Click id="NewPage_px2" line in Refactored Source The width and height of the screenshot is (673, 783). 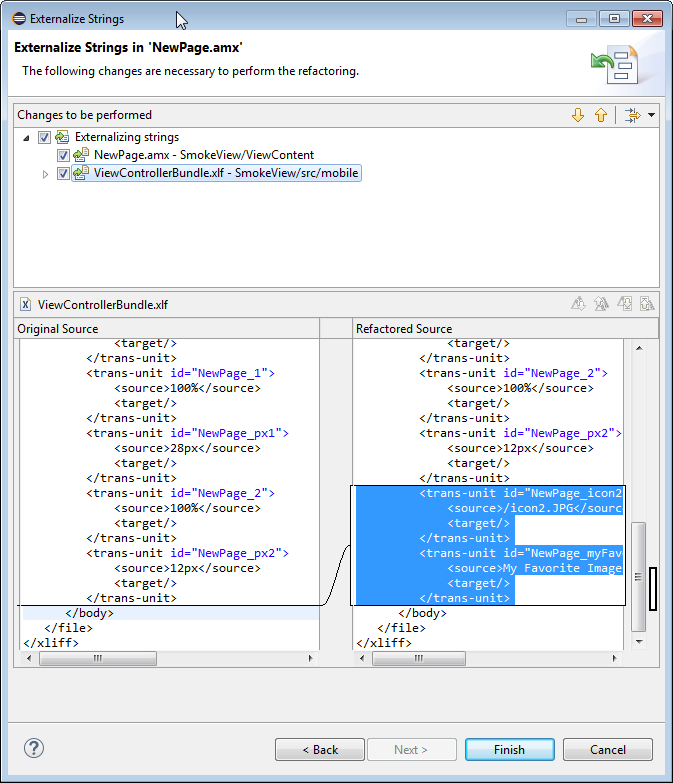pos(521,433)
